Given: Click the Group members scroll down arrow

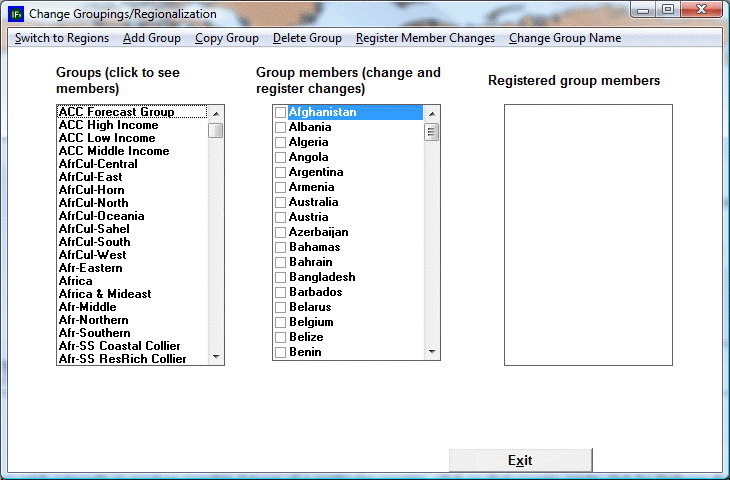Looking at the screenshot, I should tap(432, 352).
